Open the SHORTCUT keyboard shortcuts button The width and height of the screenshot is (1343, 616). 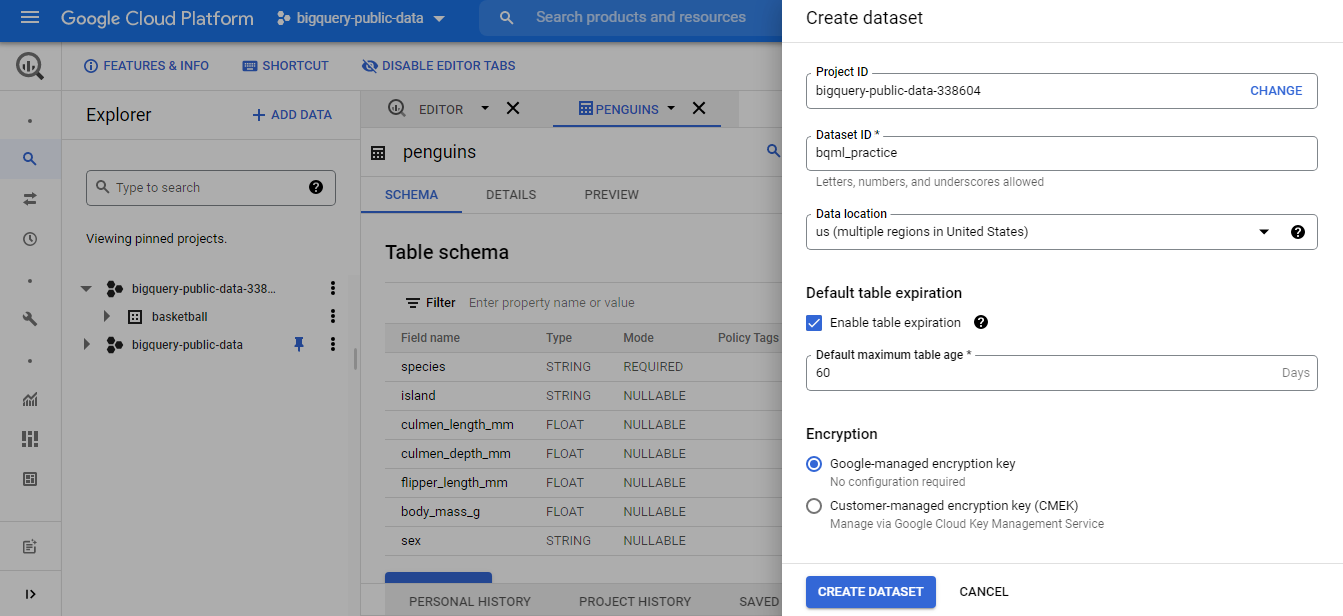tap(285, 66)
